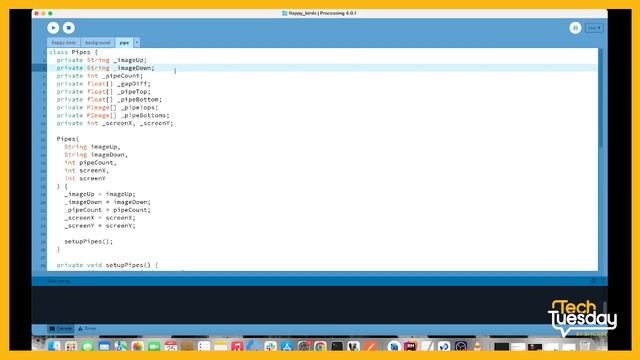
Task: Open Reminders from the Dock
Action: click(x=204, y=346)
